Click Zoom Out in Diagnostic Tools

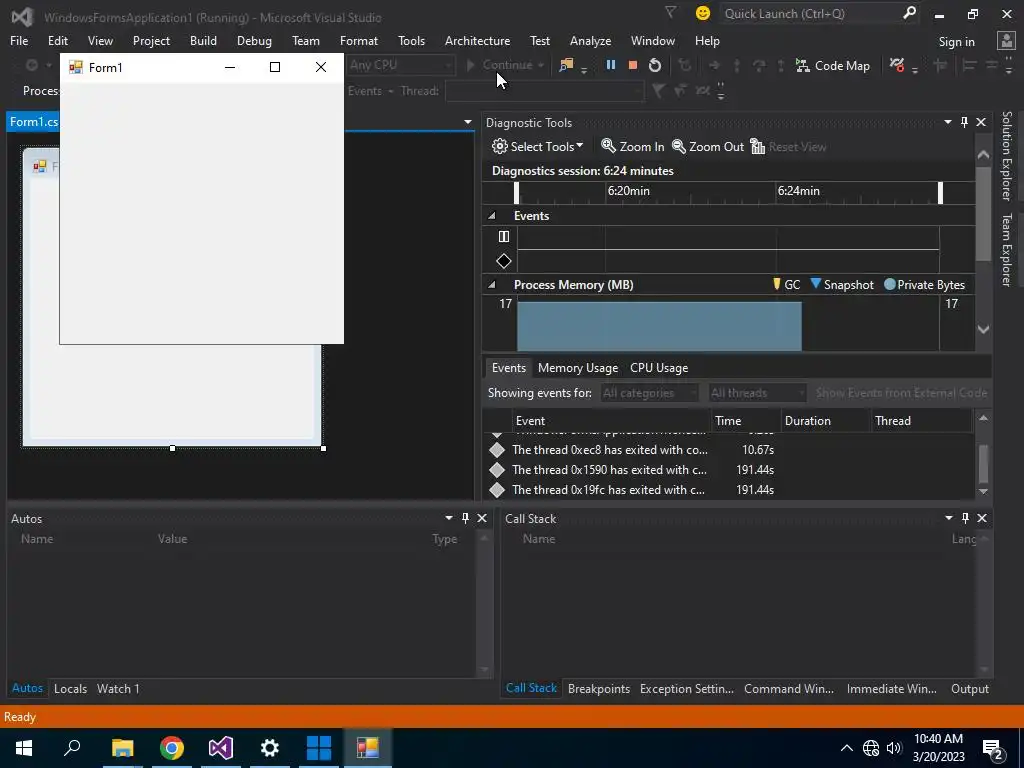708,146
